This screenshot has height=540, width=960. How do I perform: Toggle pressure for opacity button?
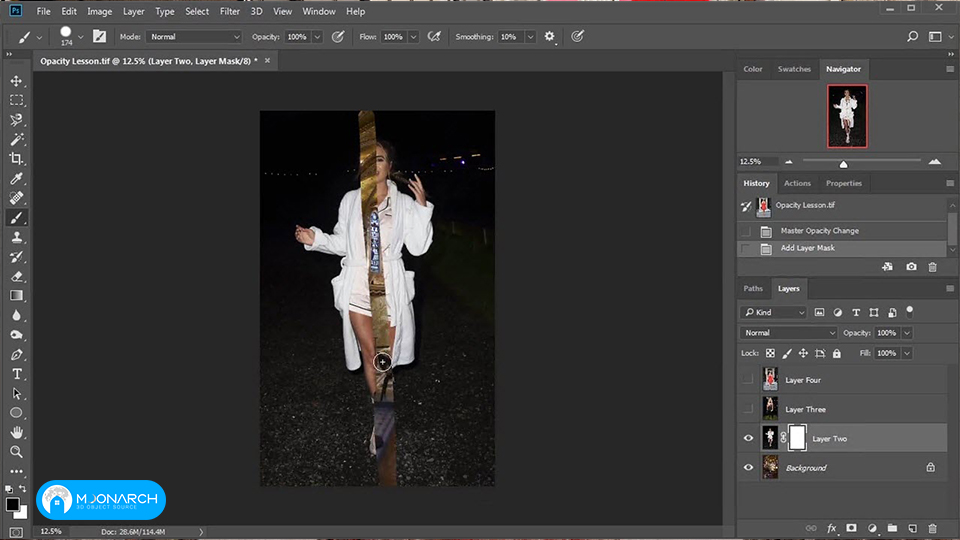click(337, 37)
